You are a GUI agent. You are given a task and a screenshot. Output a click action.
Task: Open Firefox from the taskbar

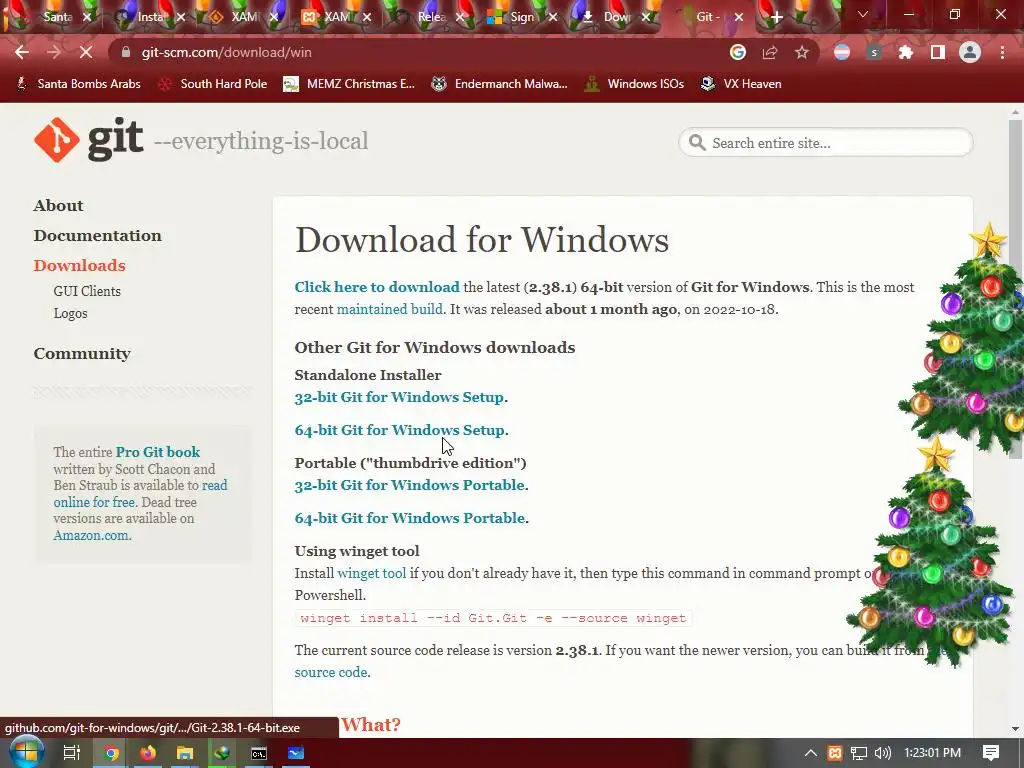[x=148, y=753]
